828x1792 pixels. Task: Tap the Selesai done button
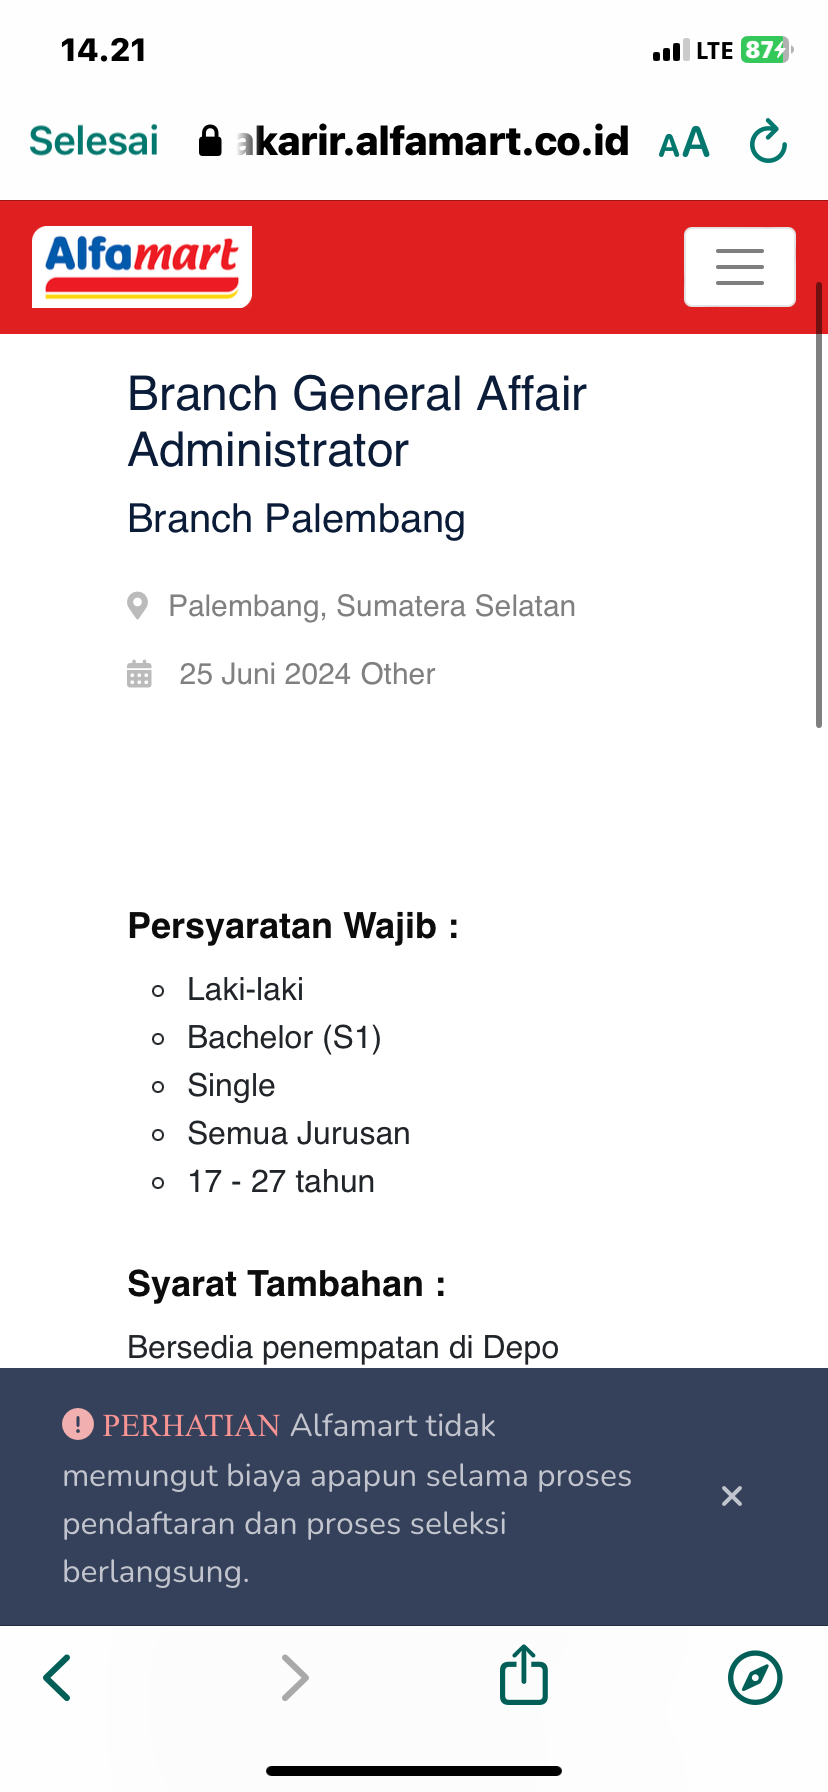coord(94,141)
